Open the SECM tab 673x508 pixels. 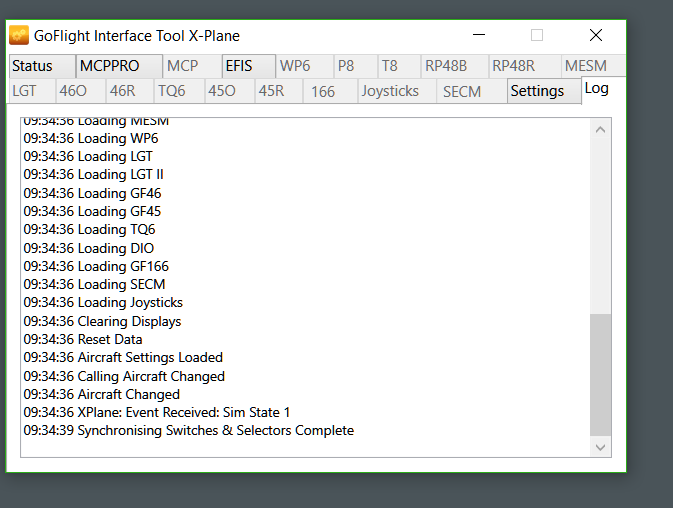coord(462,91)
